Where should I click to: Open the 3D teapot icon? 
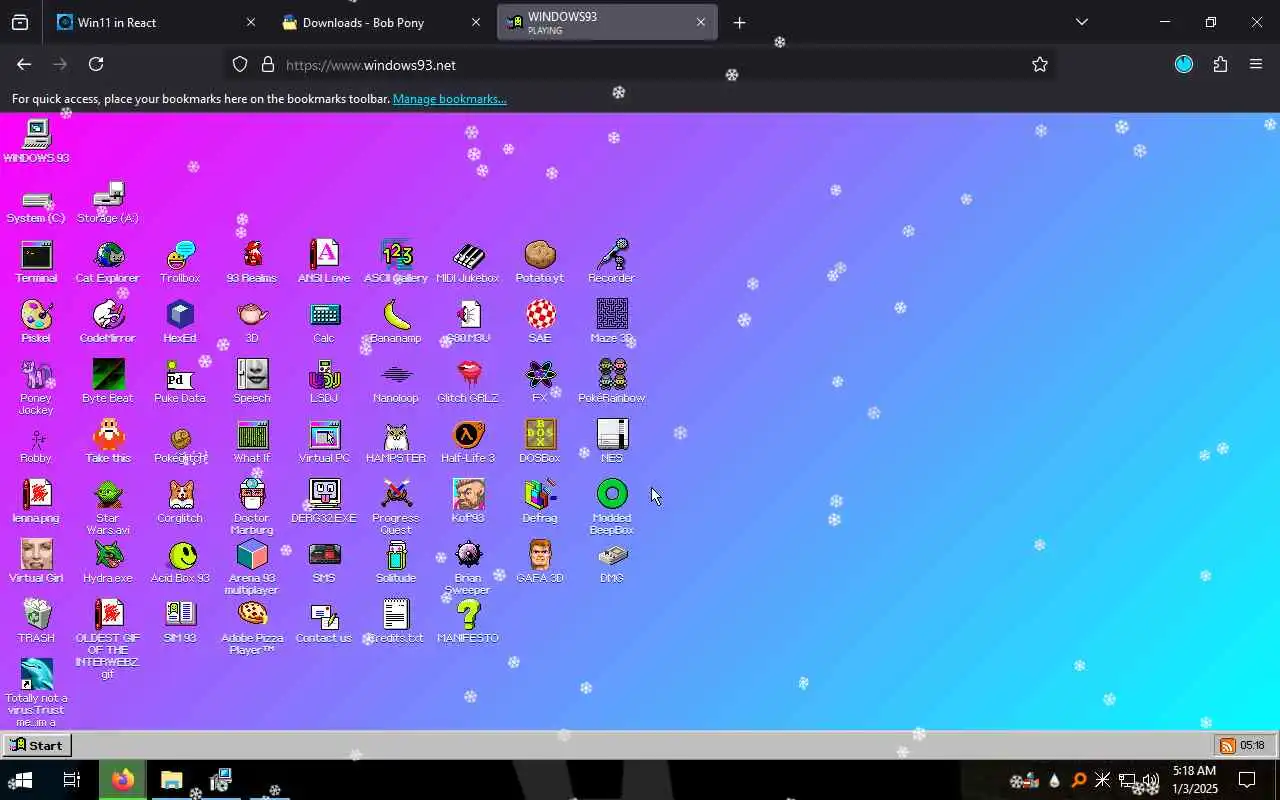pyautogui.click(x=252, y=322)
